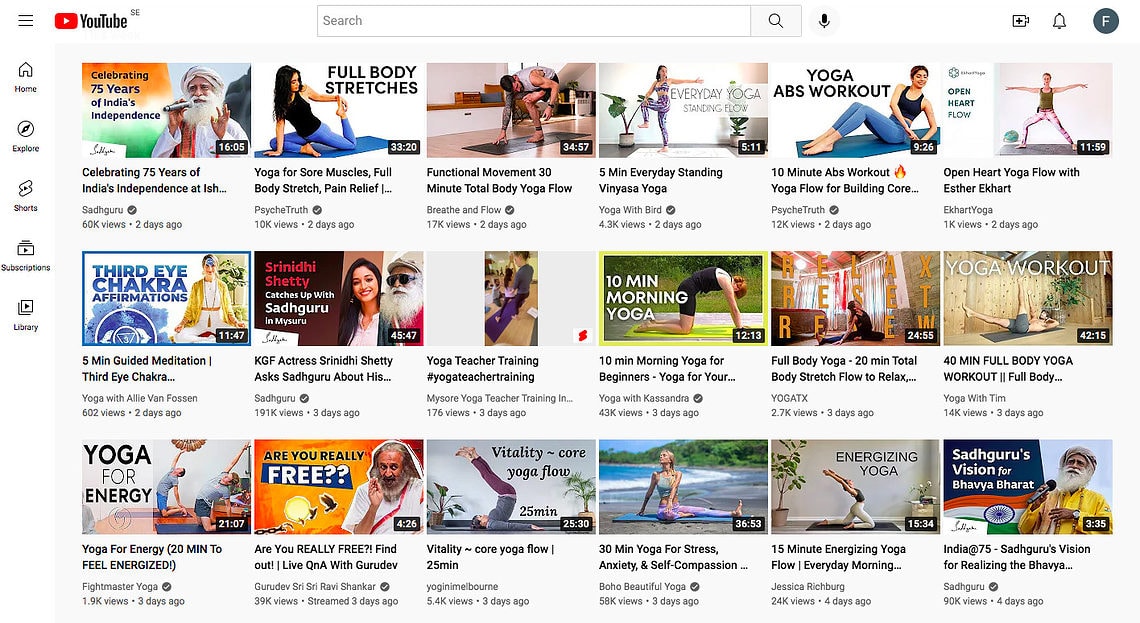The height and width of the screenshot is (623, 1140).
Task: Open the Yoga Workout thumbnail 42:15
Action: click(1028, 298)
